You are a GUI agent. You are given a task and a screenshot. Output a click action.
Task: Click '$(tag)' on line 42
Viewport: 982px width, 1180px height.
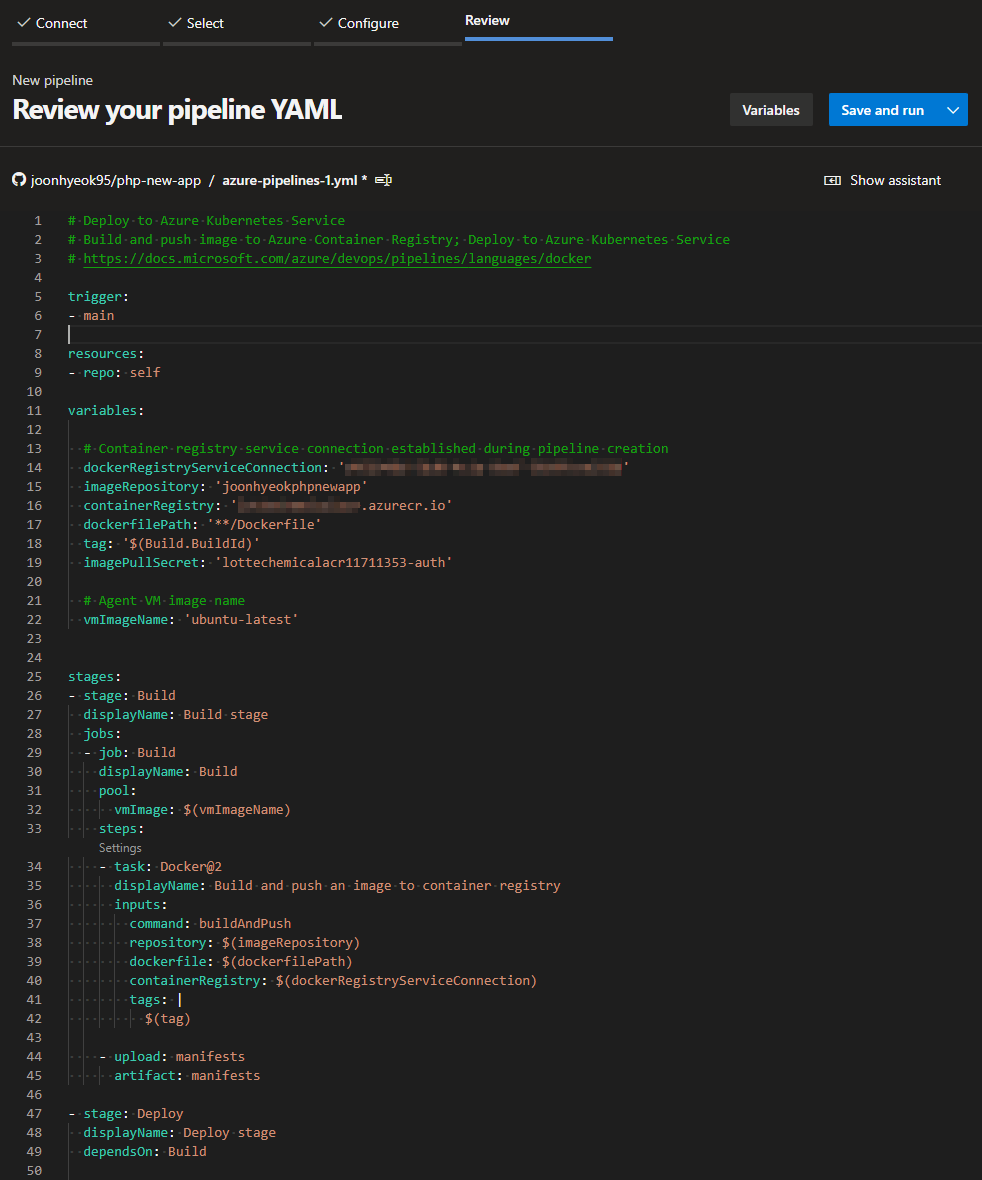[x=168, y=1019]
